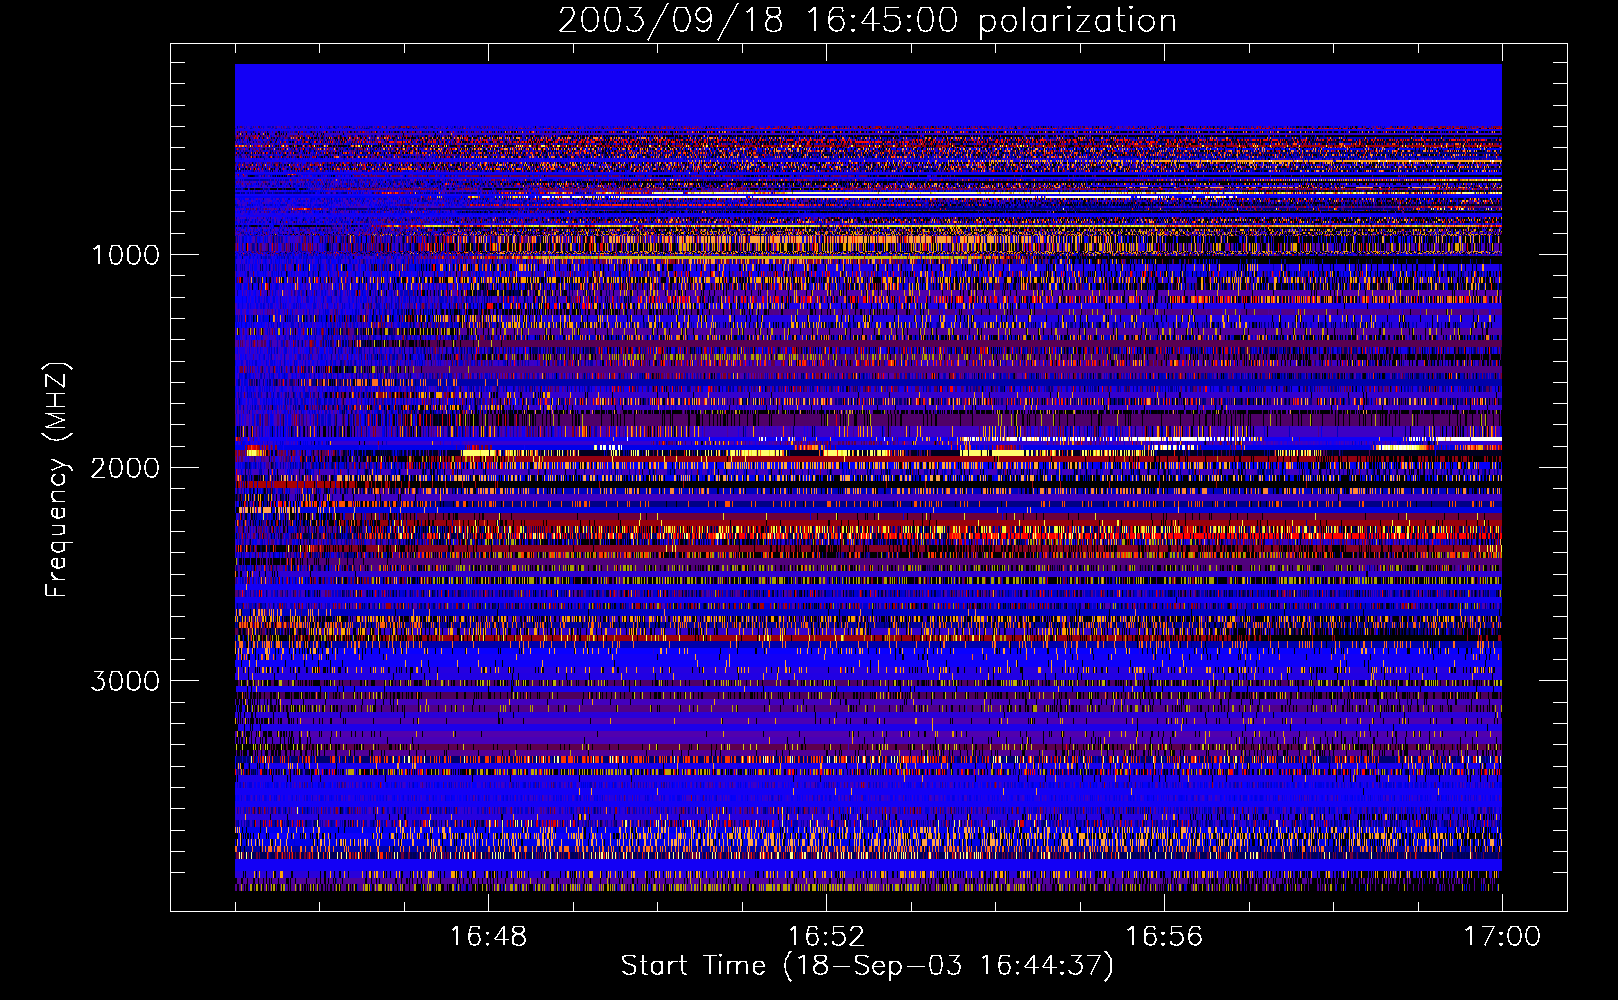Viewport: 1618px width, 1000px height.
Task: Click the 'Frequency (MHZ)' axis label
Action: 58,481
